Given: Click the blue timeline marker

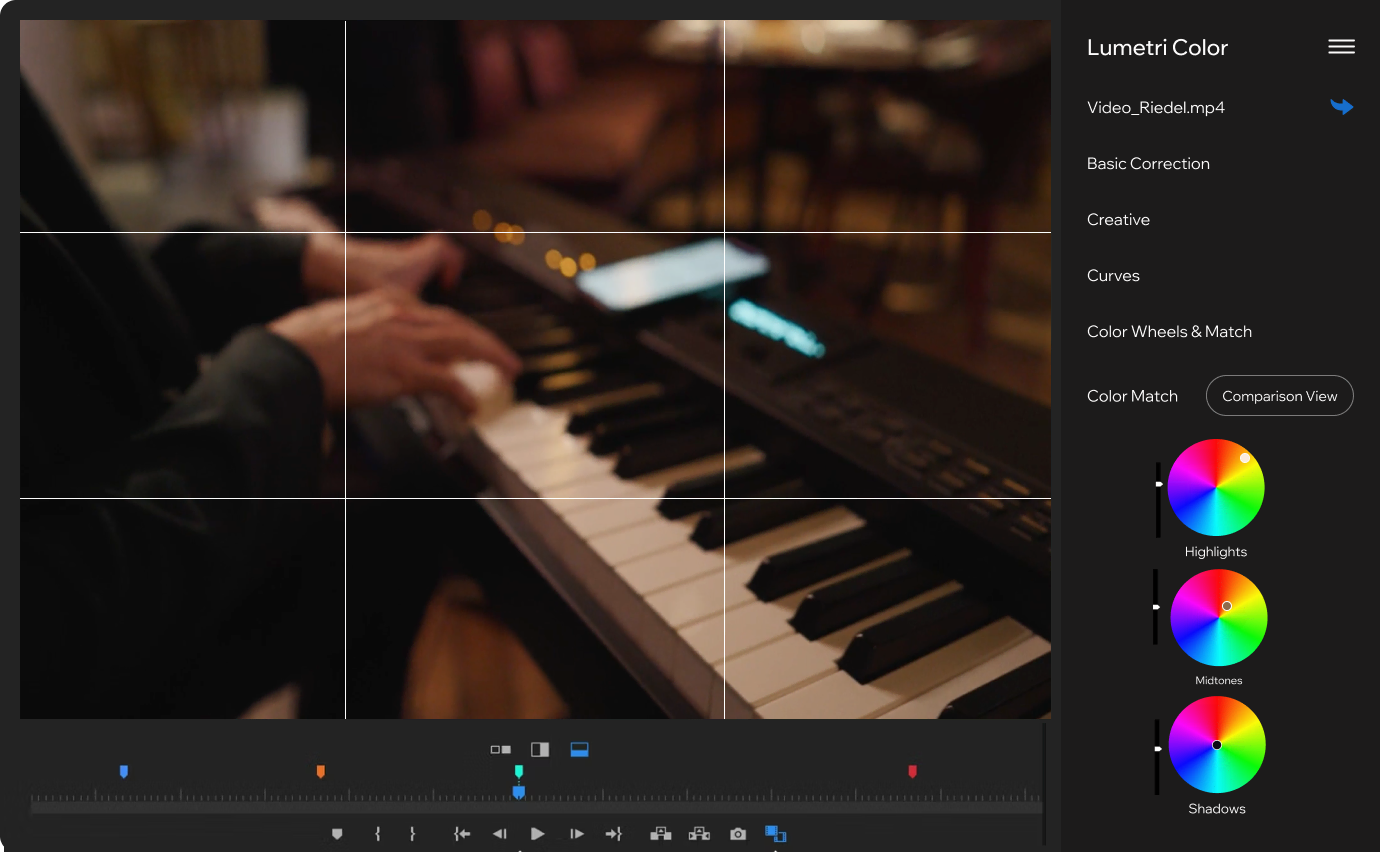Looking at the screenshot, I should point(124,771).
